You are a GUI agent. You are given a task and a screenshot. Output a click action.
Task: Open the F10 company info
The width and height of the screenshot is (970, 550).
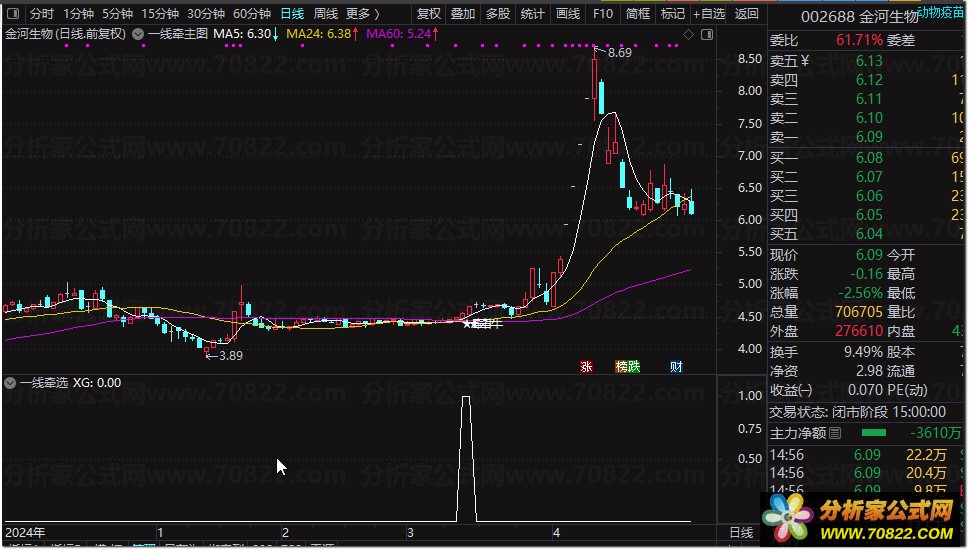coord(603,14)
